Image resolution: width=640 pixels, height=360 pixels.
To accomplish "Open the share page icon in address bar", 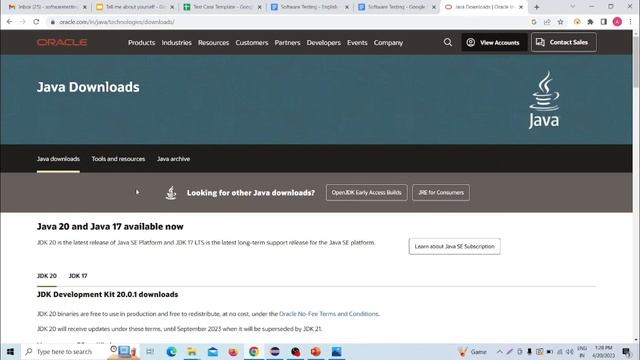I will (547, 22).
